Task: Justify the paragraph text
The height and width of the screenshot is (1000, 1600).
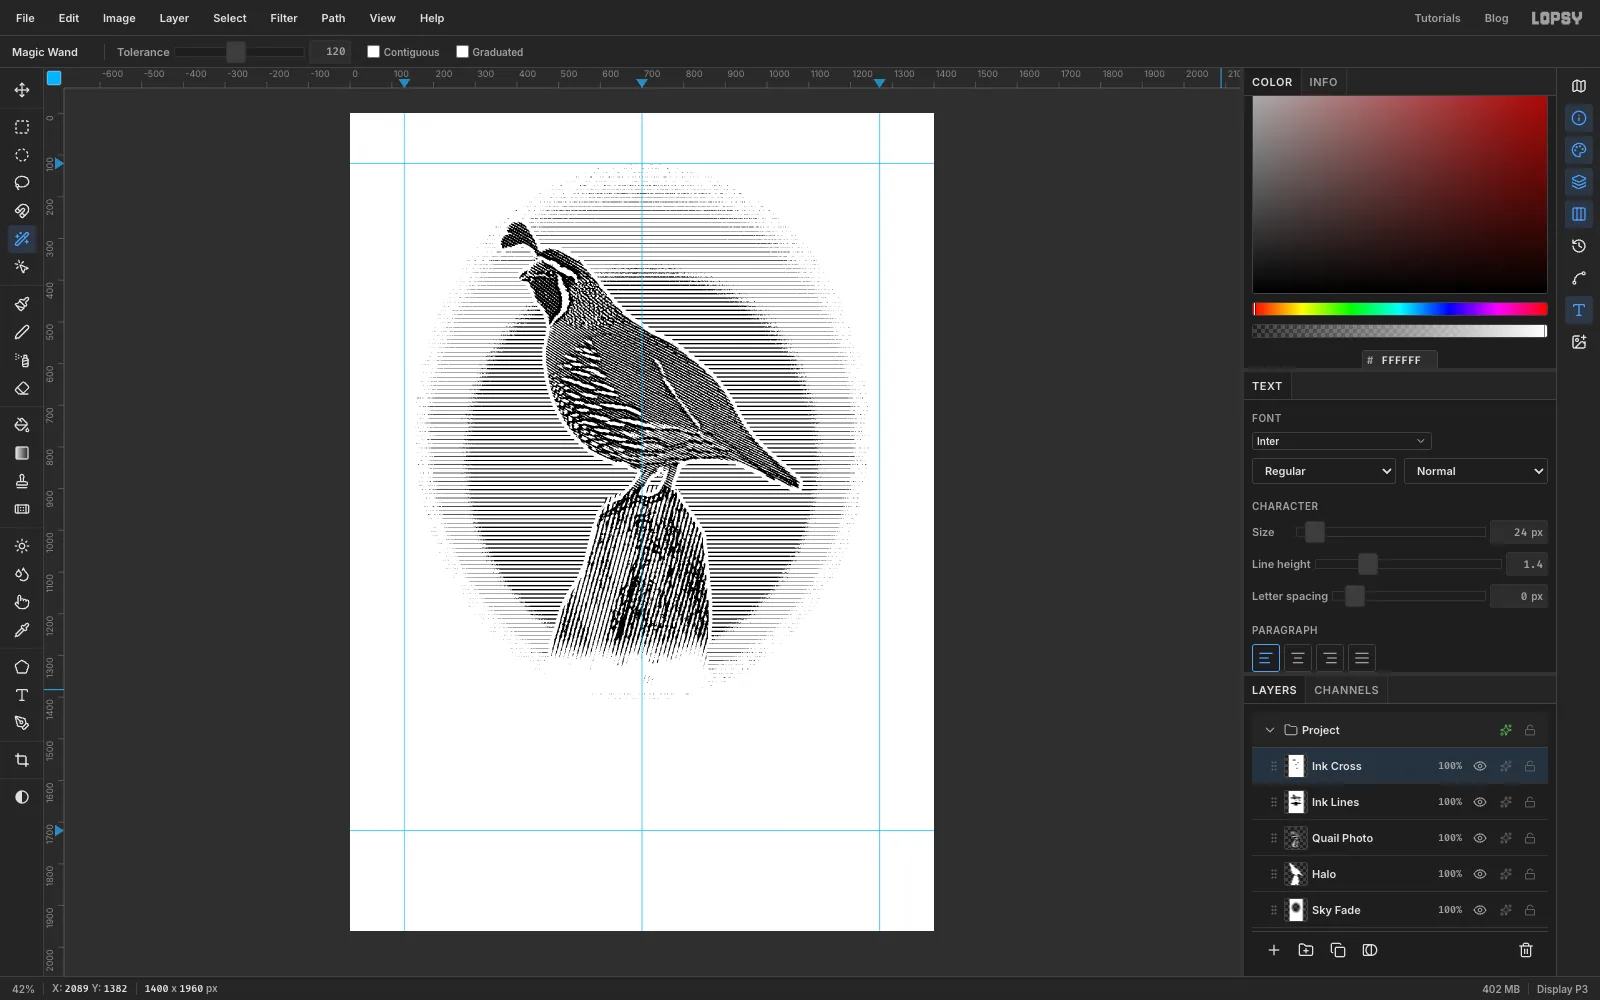Action: click(x=1362, y=658)
